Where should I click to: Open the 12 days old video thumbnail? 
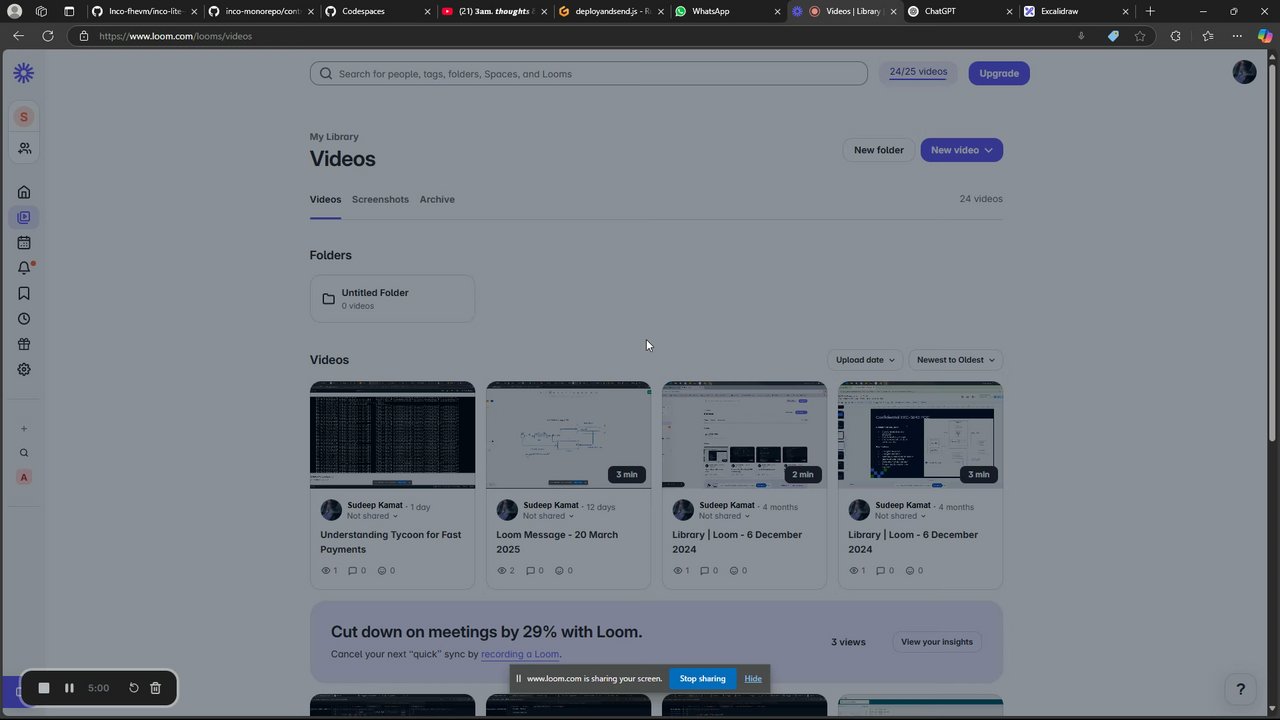(568, 435)
